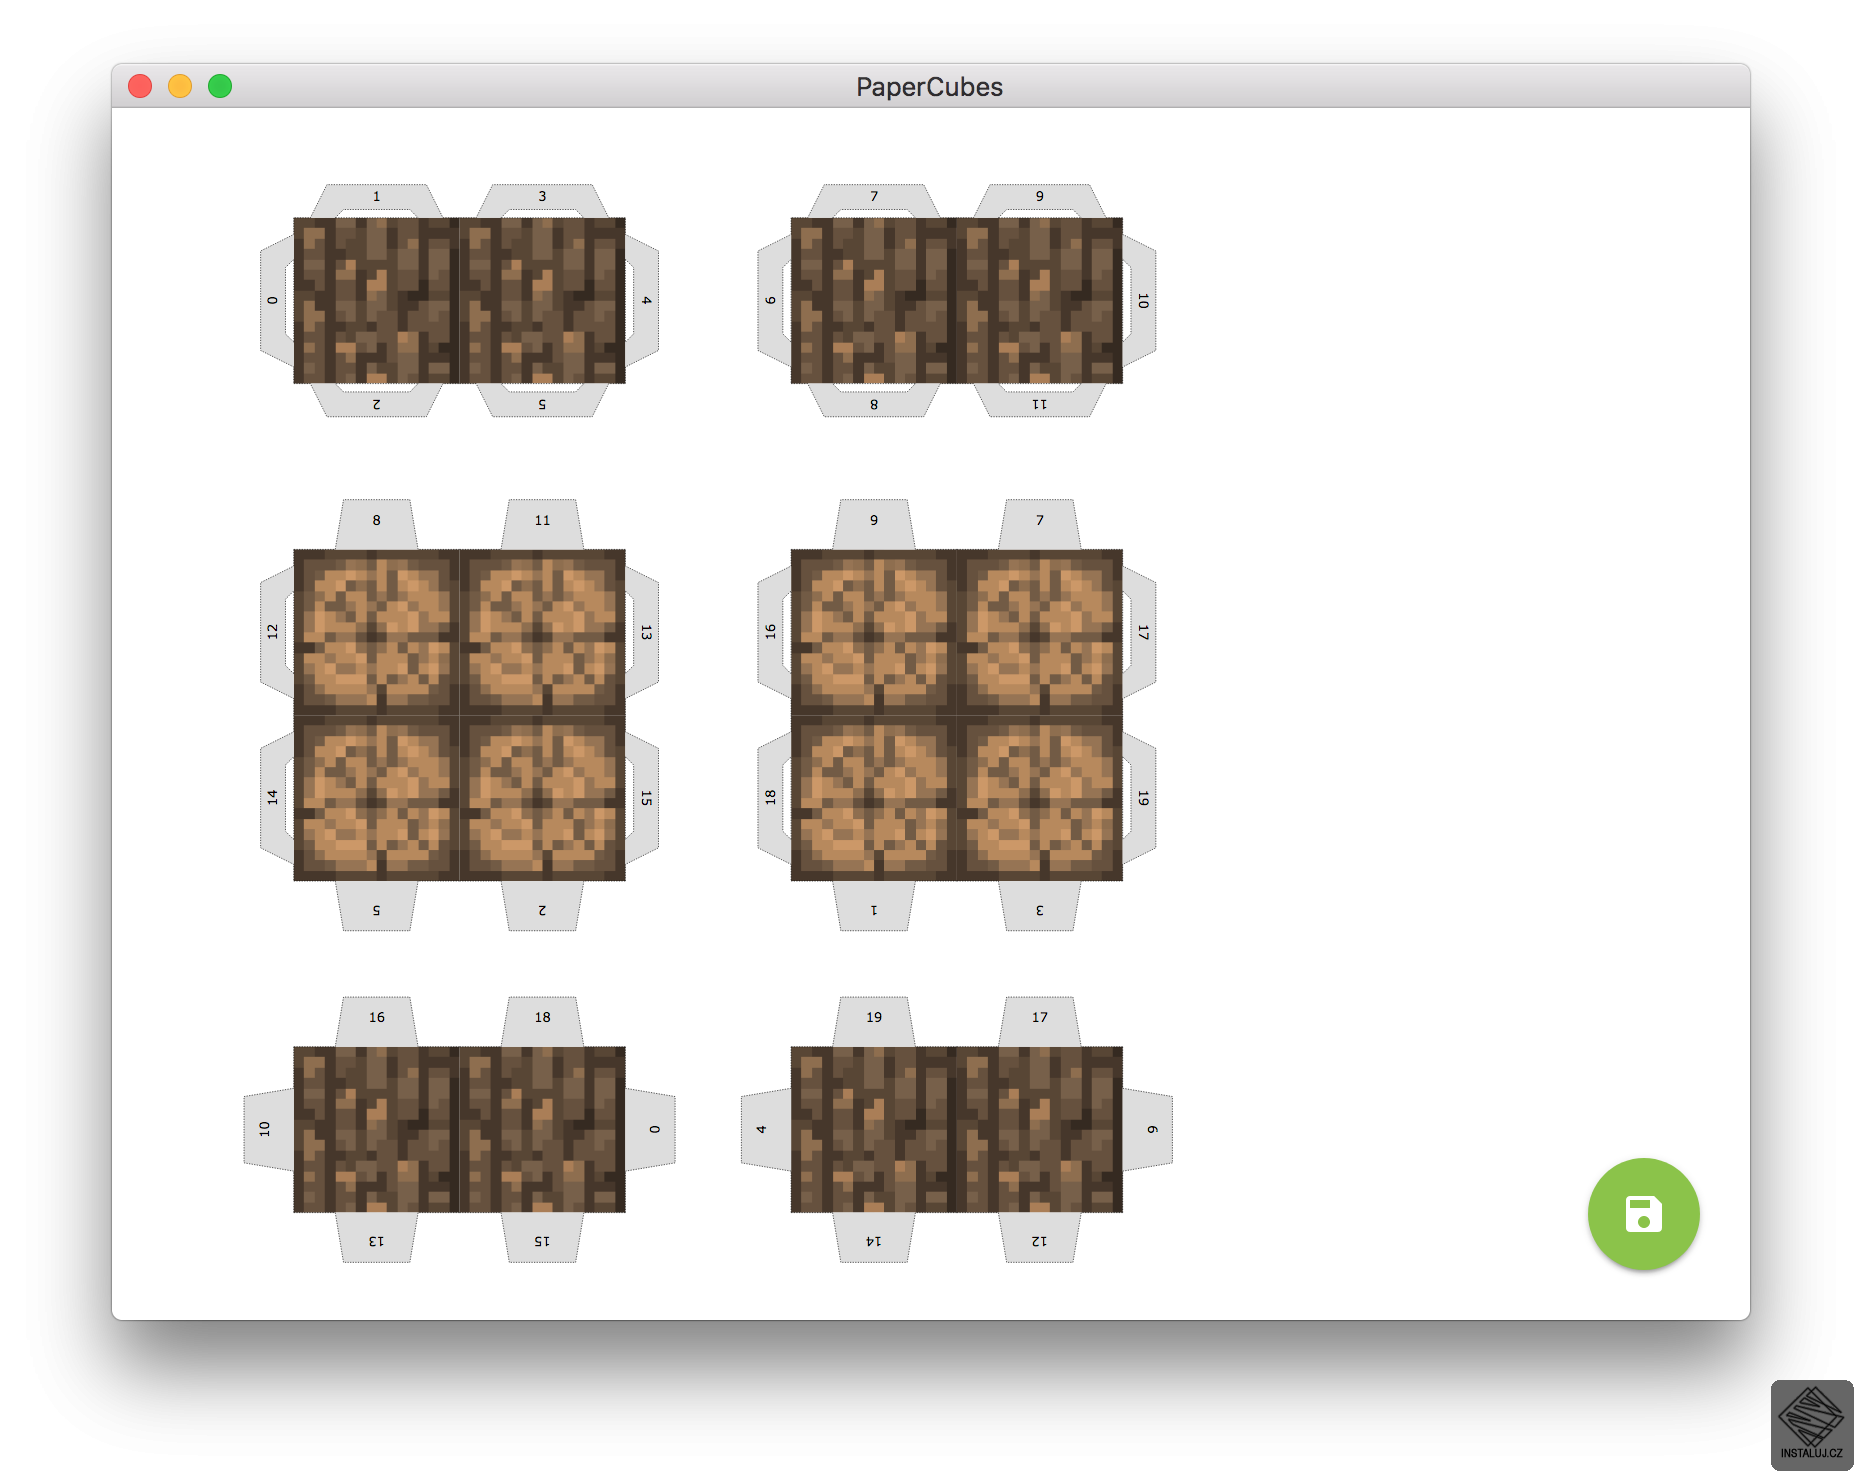Click the upright glue tab labeled 18
Image resolution: width=1862 pixels, height=1480 pixels.
click(x=542, y=1021)
